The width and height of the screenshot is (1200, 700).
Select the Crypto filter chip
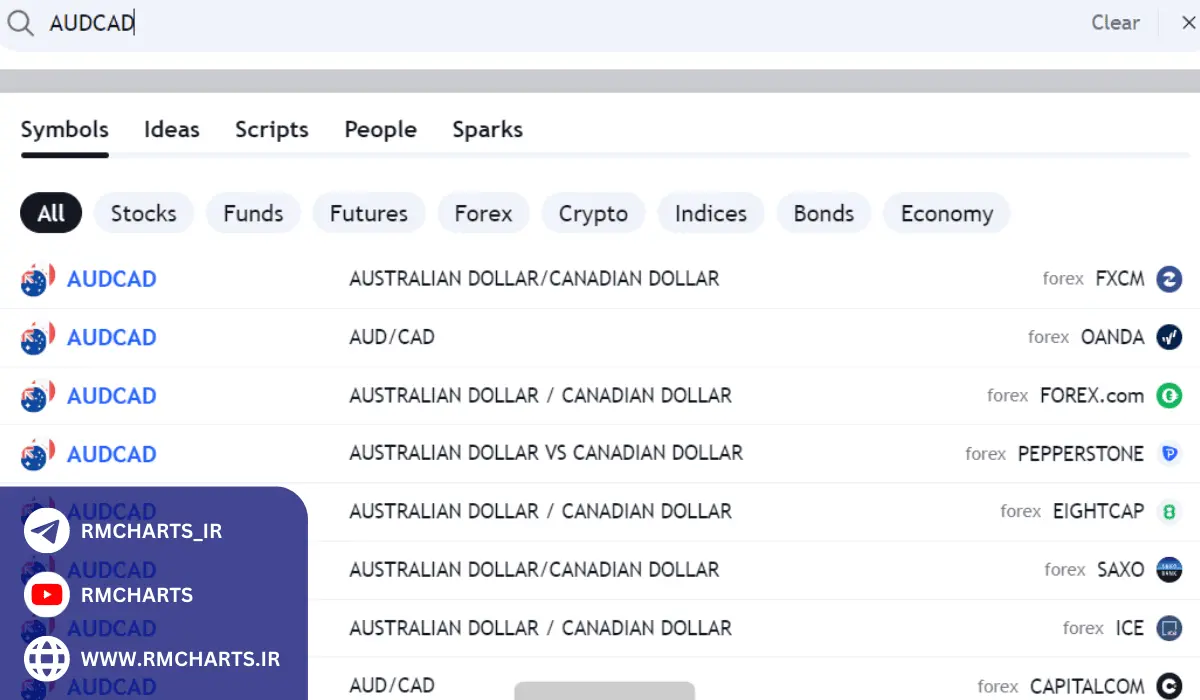click(593, 214)
